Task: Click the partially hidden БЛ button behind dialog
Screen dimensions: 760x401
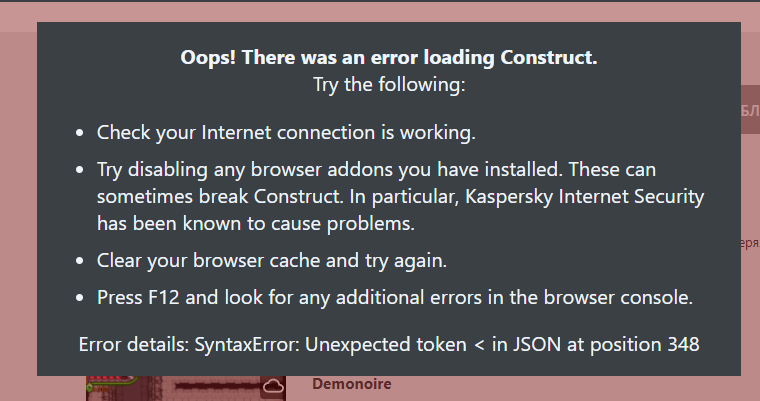Action: pos(750,110)
